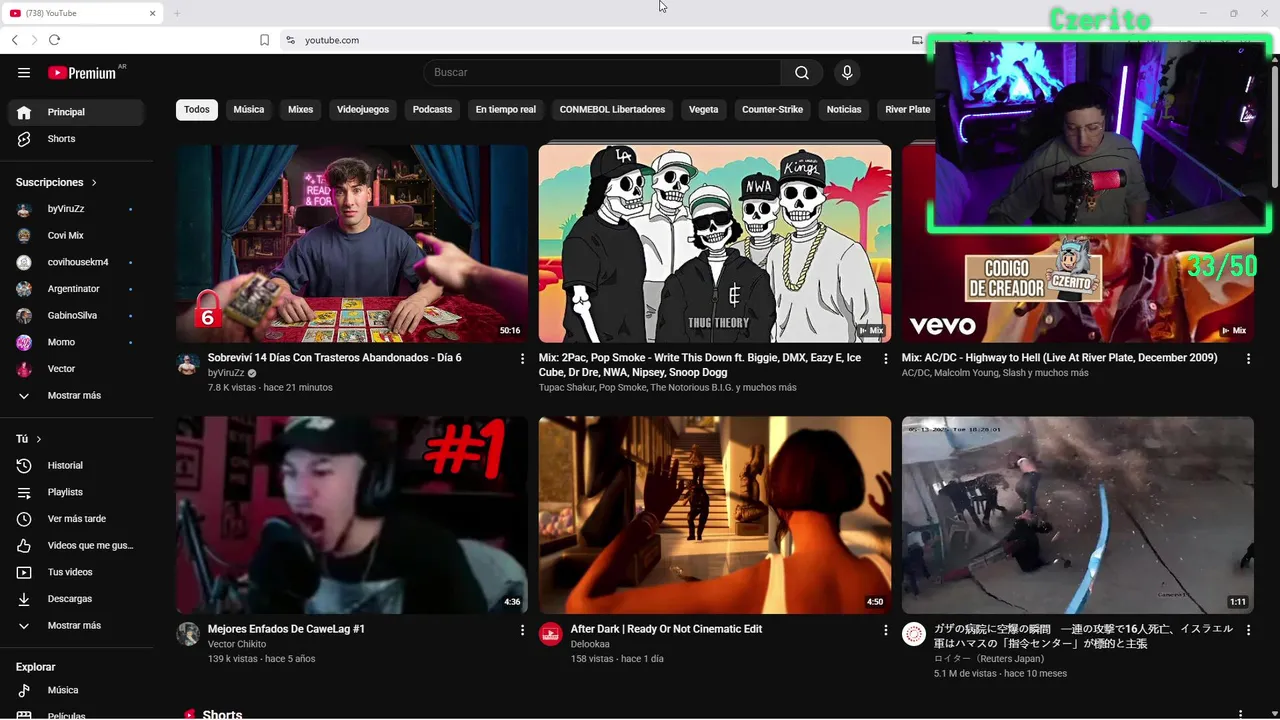
Task: Open Videos que me gustan
Action: [77, 545]
